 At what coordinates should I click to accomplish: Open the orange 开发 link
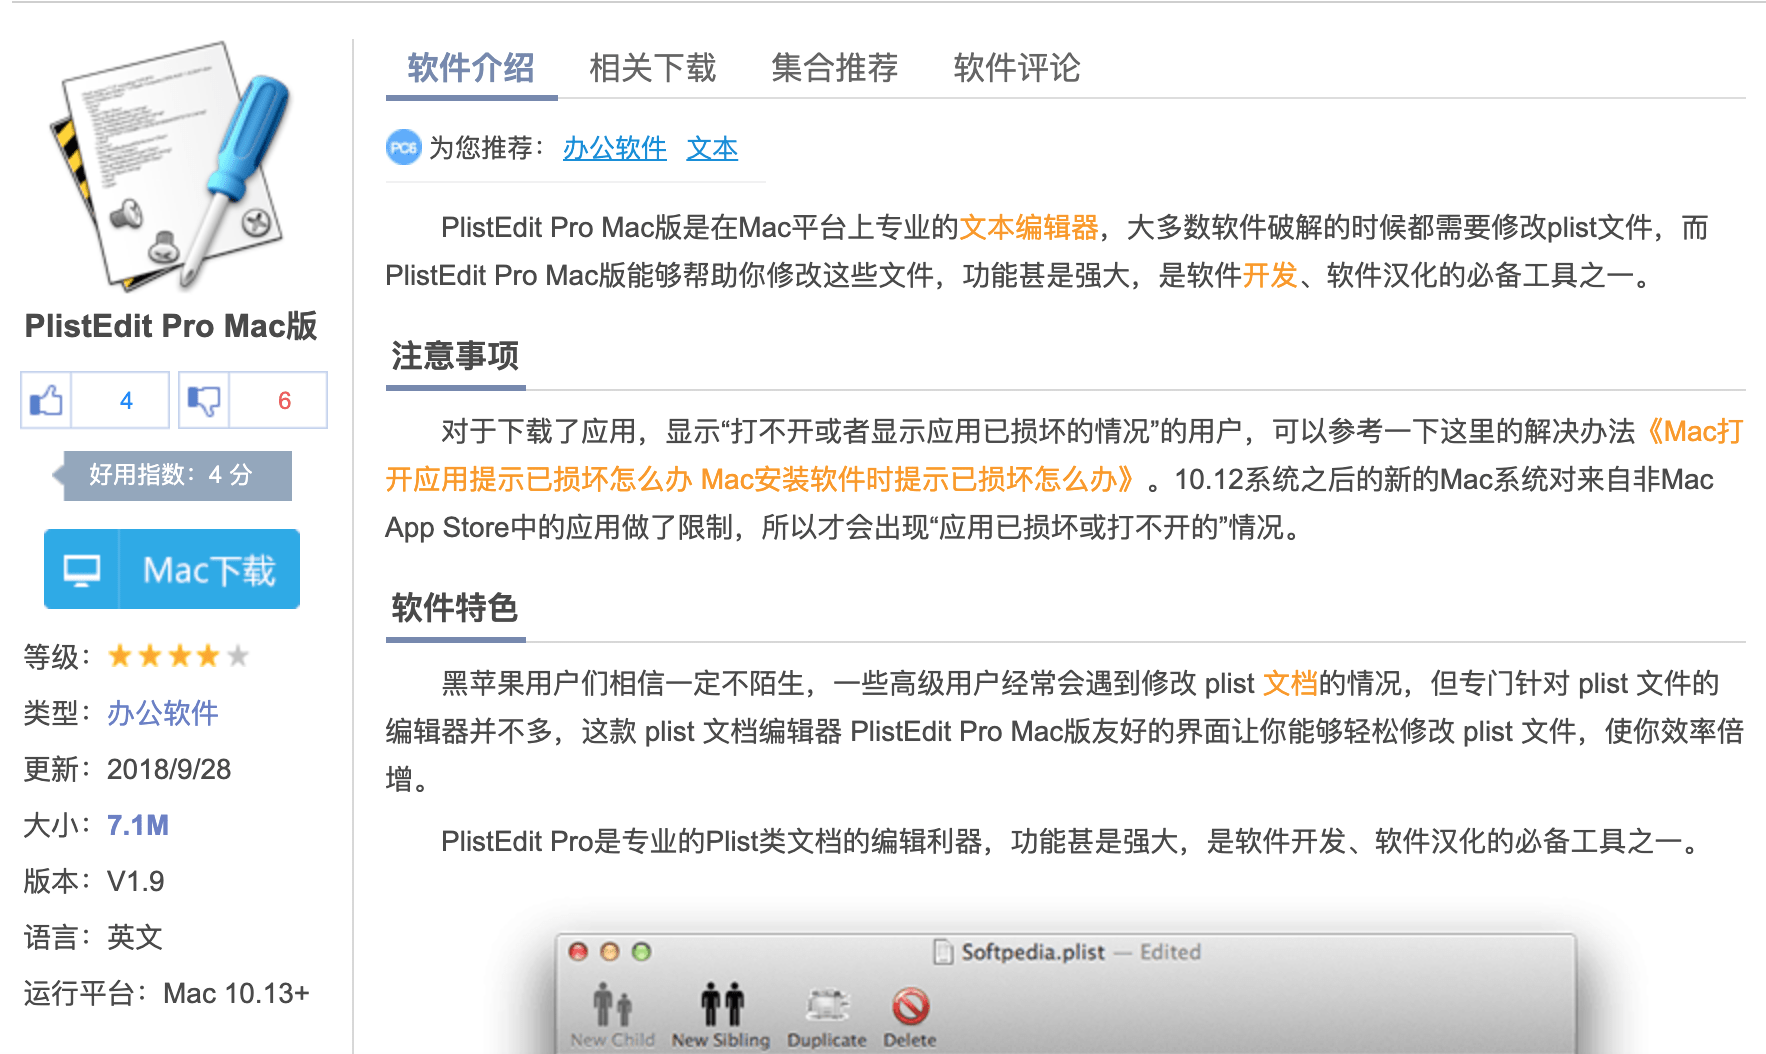coord(1269,275)
